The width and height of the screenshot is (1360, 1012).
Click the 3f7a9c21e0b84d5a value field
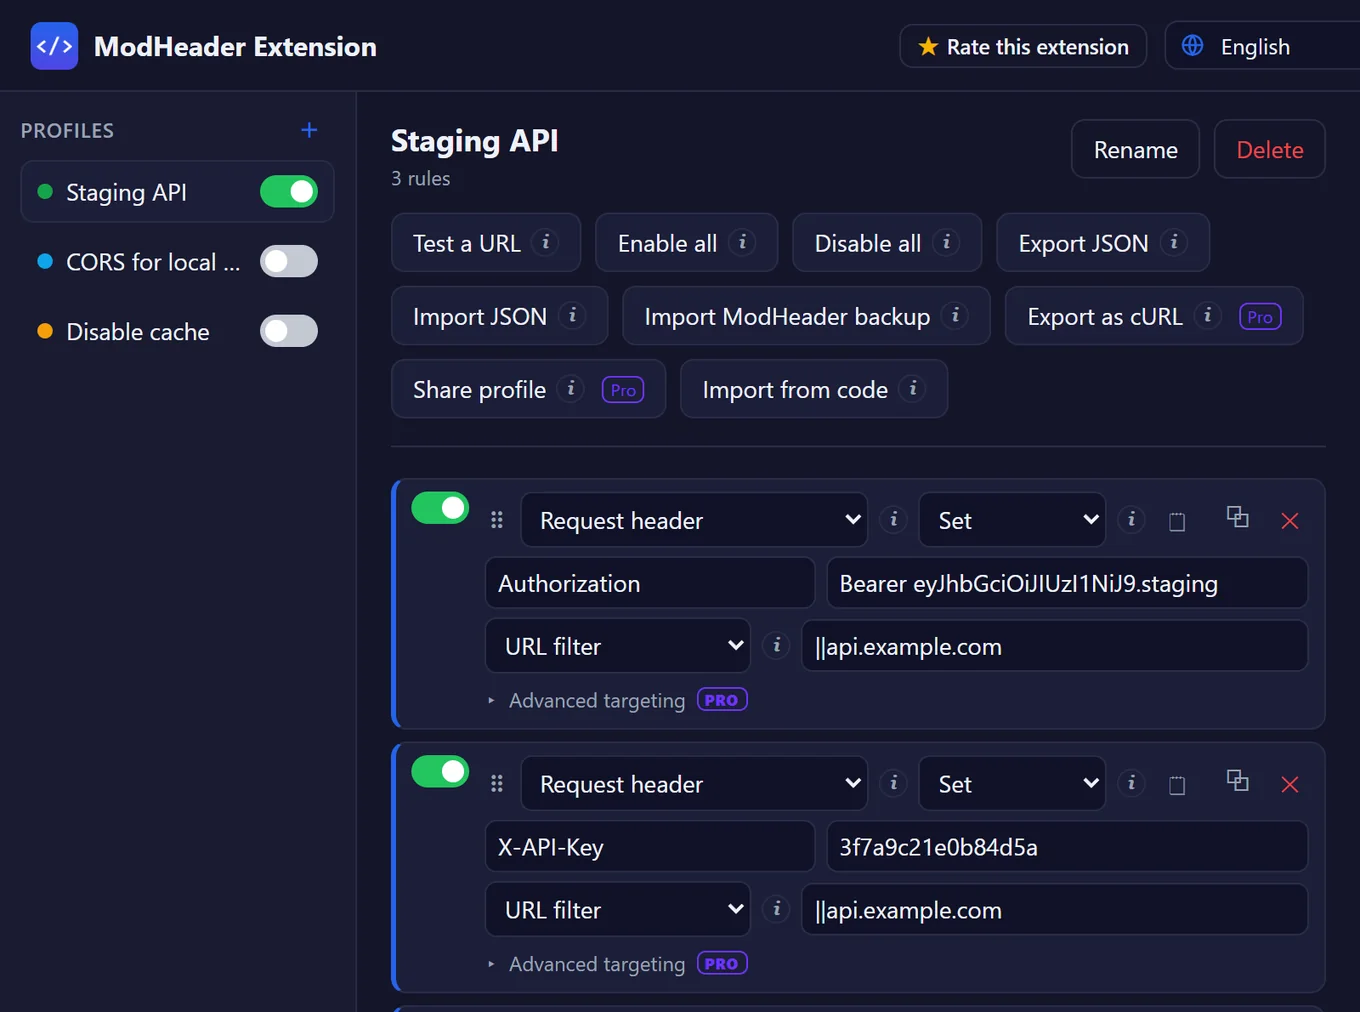(x=1067, y=847)
